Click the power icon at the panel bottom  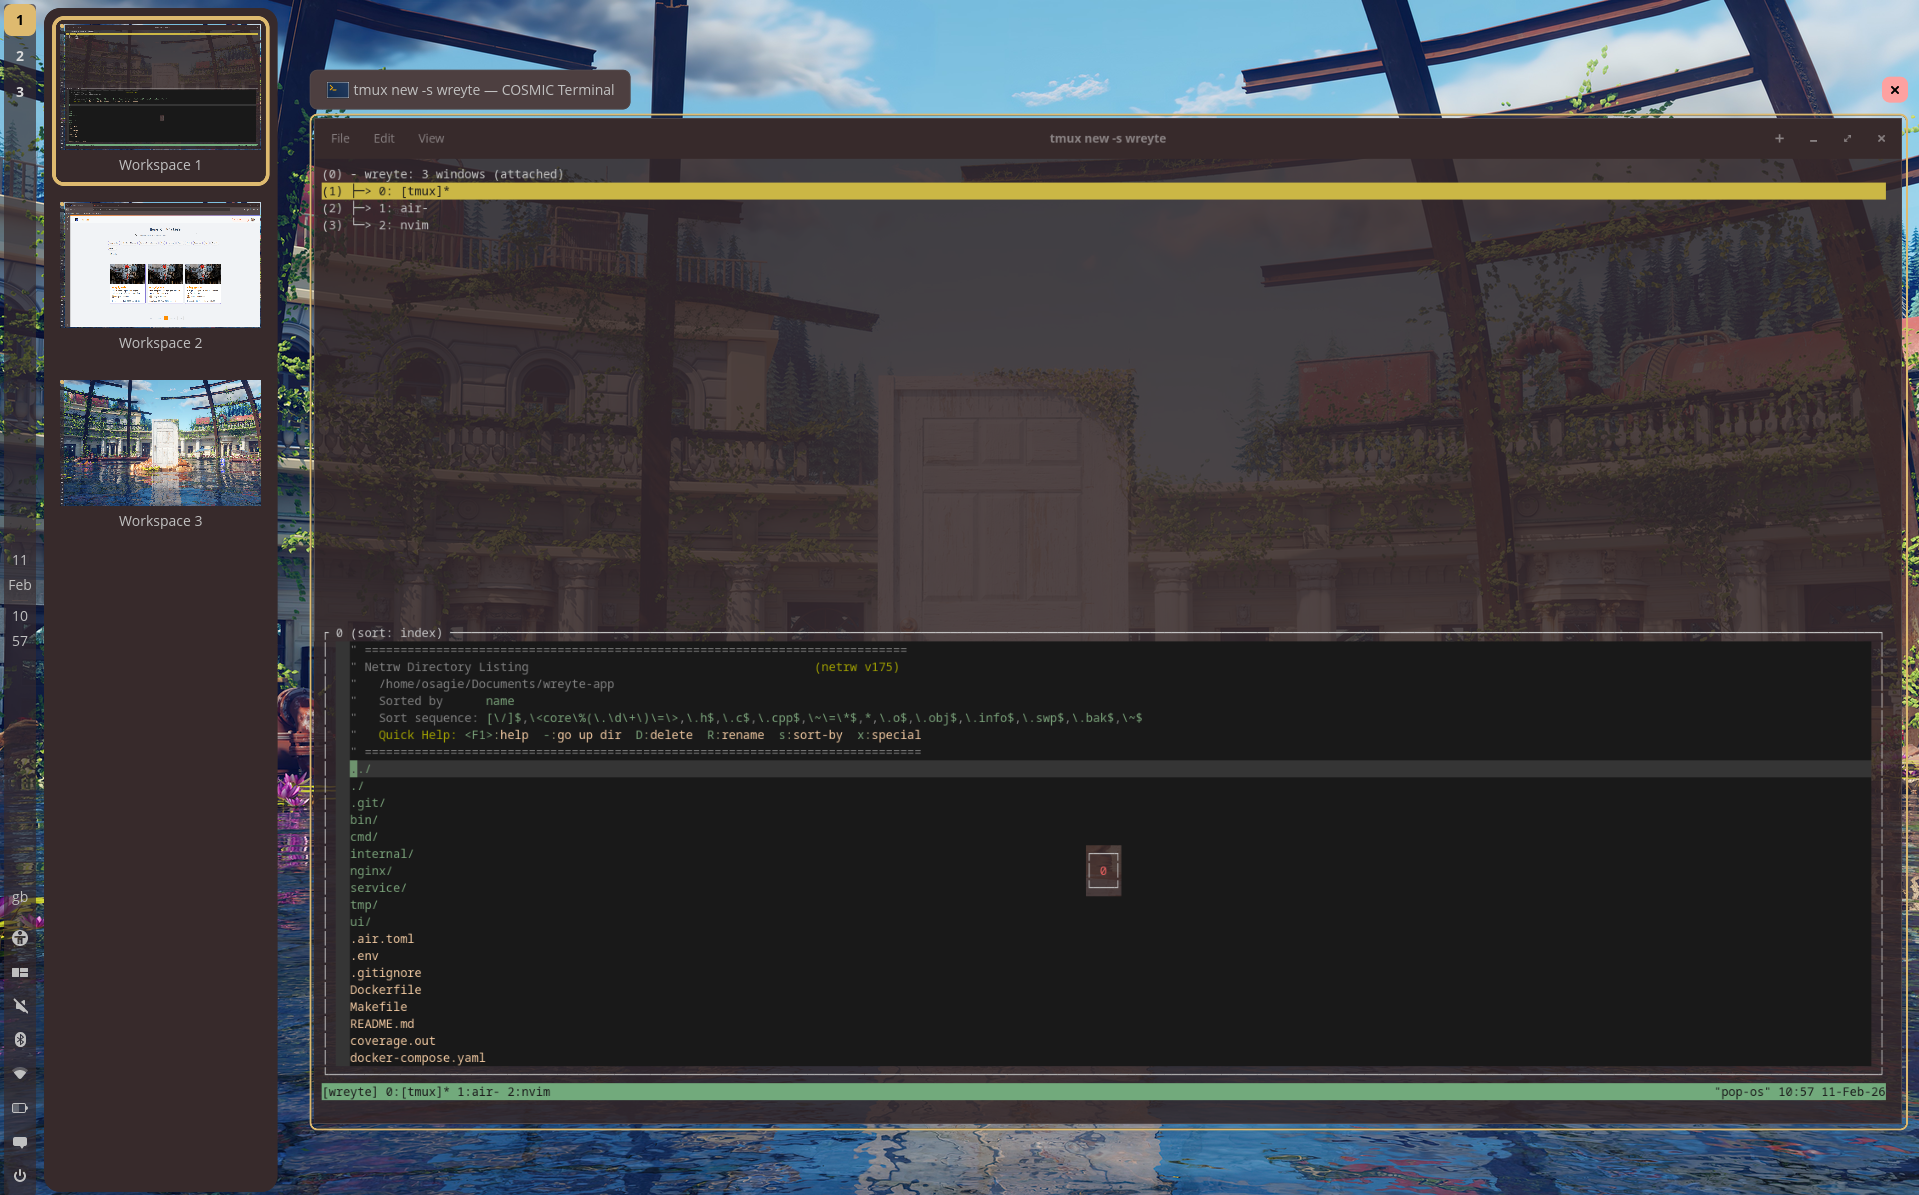coord(20,1175)
